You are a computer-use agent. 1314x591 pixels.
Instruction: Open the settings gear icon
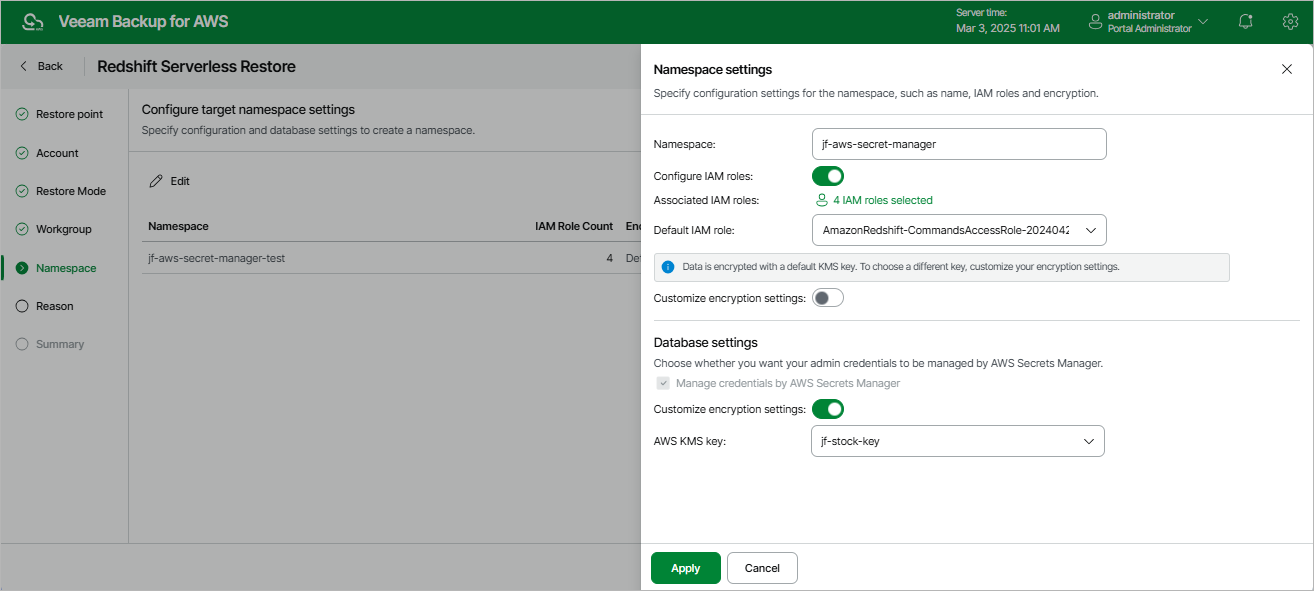pyautogui.click(x=1290, y=22)
